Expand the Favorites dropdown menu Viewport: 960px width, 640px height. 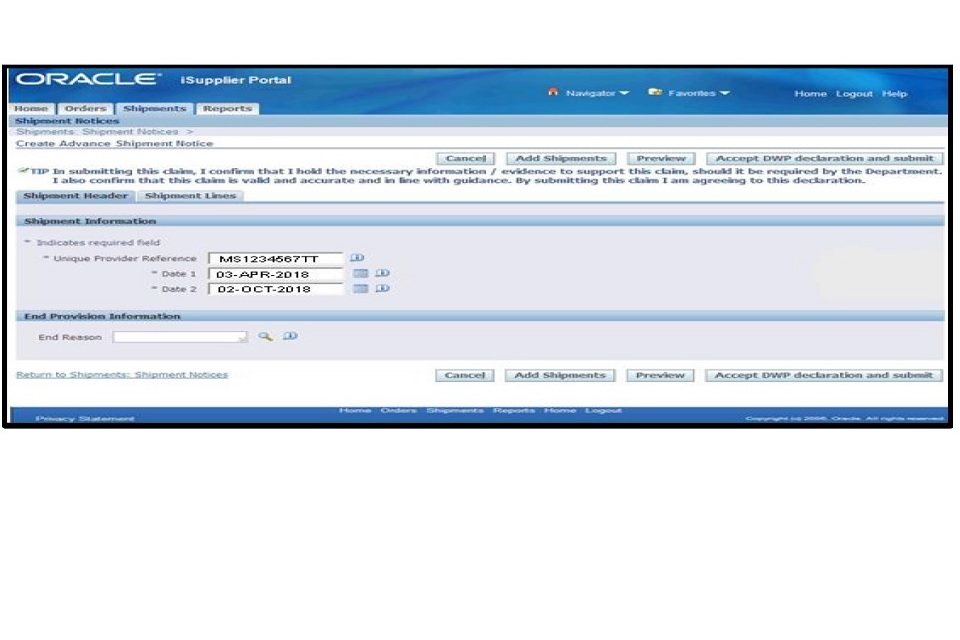click(x=690, y=93)
